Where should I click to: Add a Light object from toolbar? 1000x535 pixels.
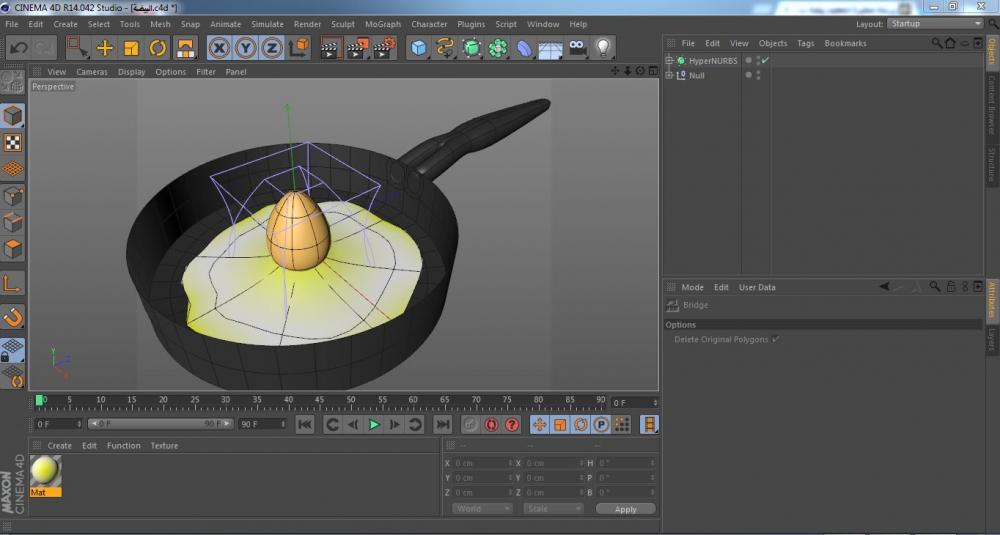point(603,48)
